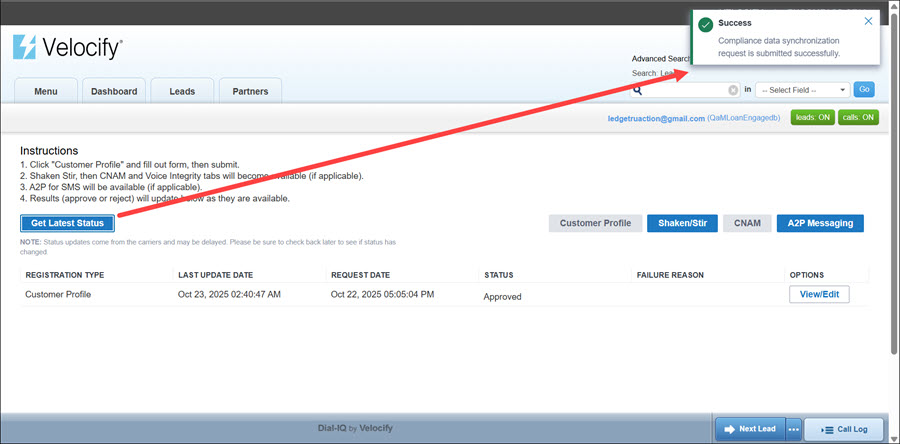Dismiss the Success notification with the X
Viewport: 900px width, 444px height.
coord(868,21)
